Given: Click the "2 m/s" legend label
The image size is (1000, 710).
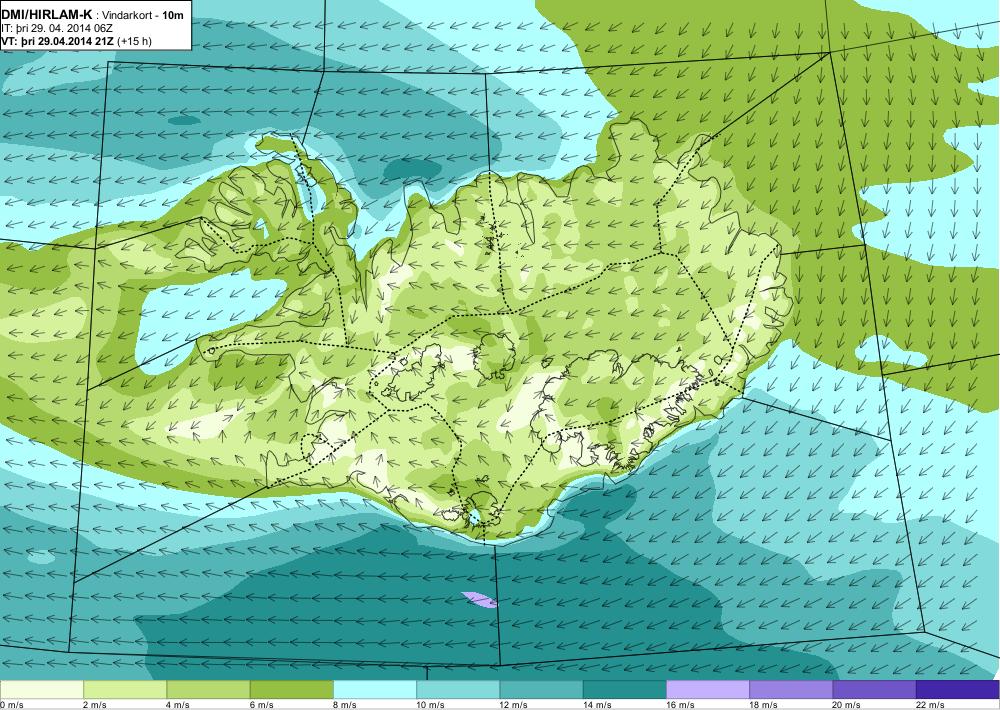Looking at the screenshot, I should coord(96,705).
